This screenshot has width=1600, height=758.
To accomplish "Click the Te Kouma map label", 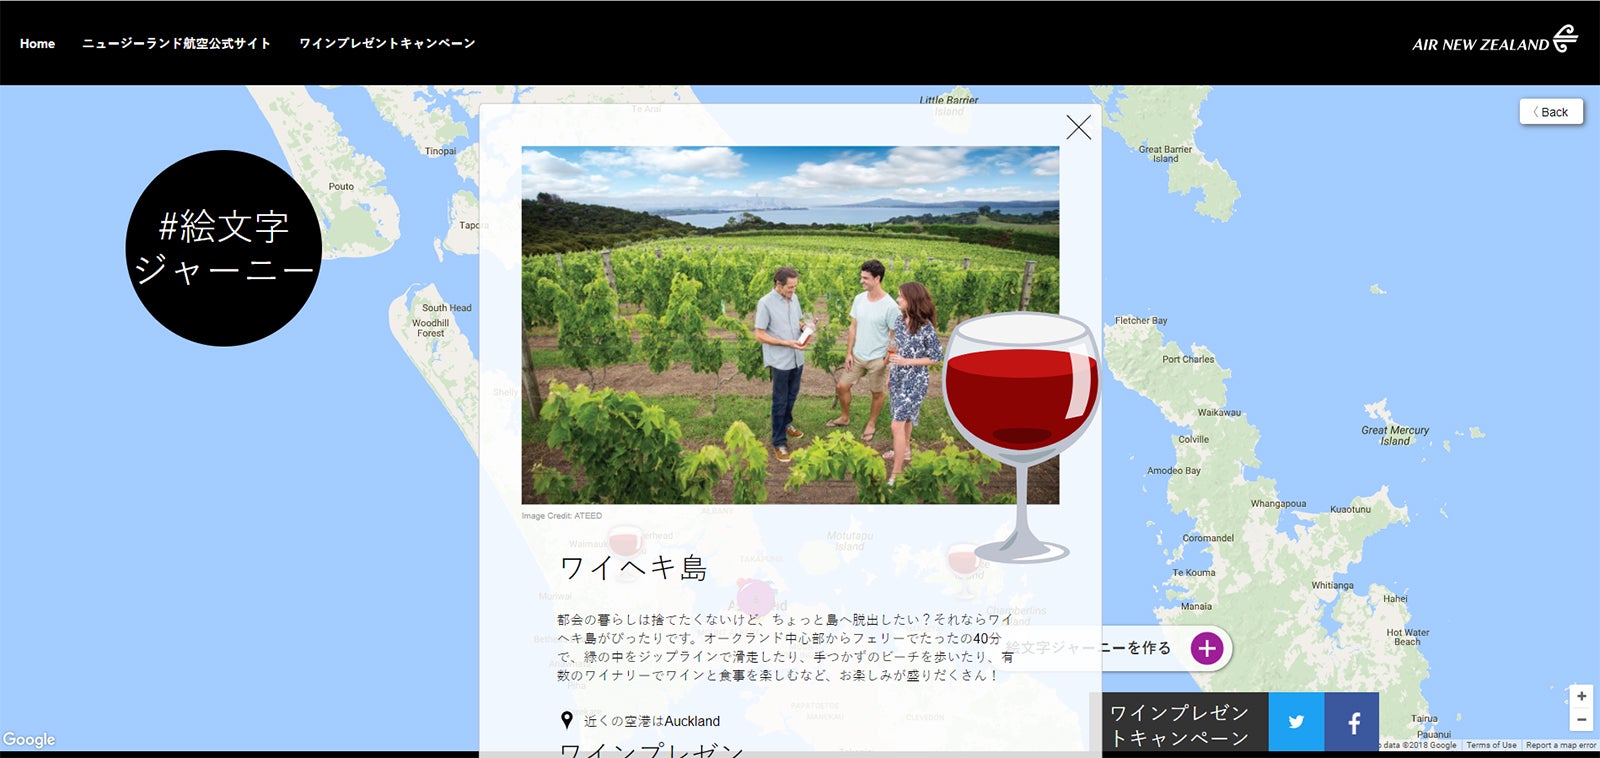I will coord(1194,573).
